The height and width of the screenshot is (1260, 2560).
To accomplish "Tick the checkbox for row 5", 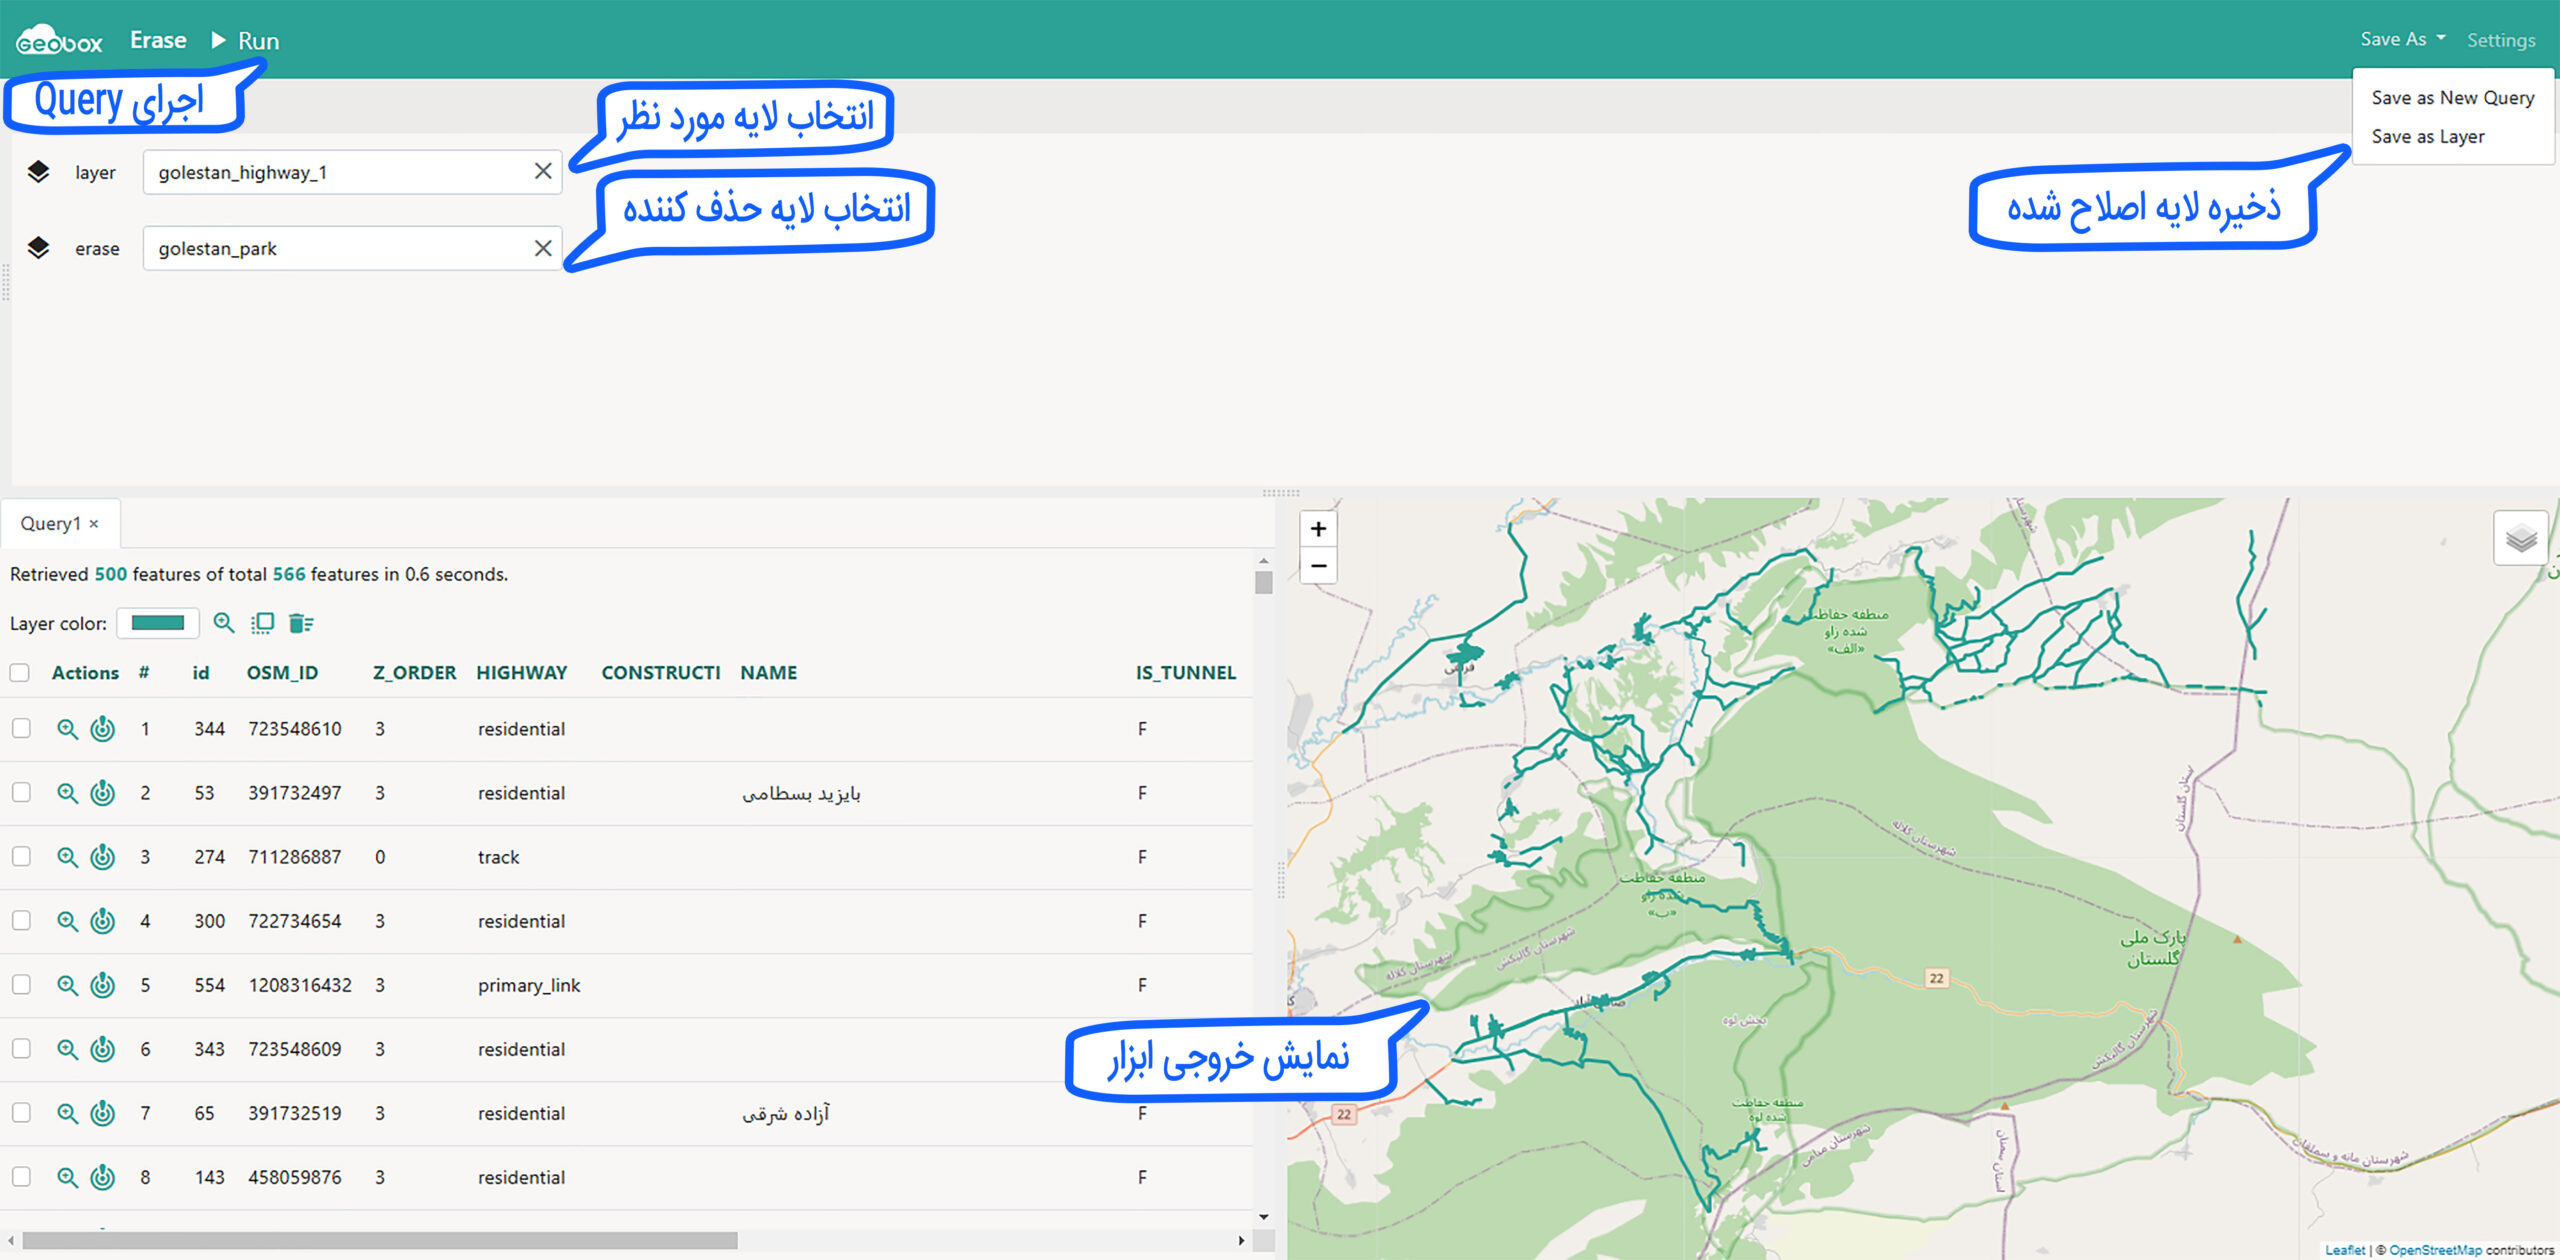I will pos(21,985).
